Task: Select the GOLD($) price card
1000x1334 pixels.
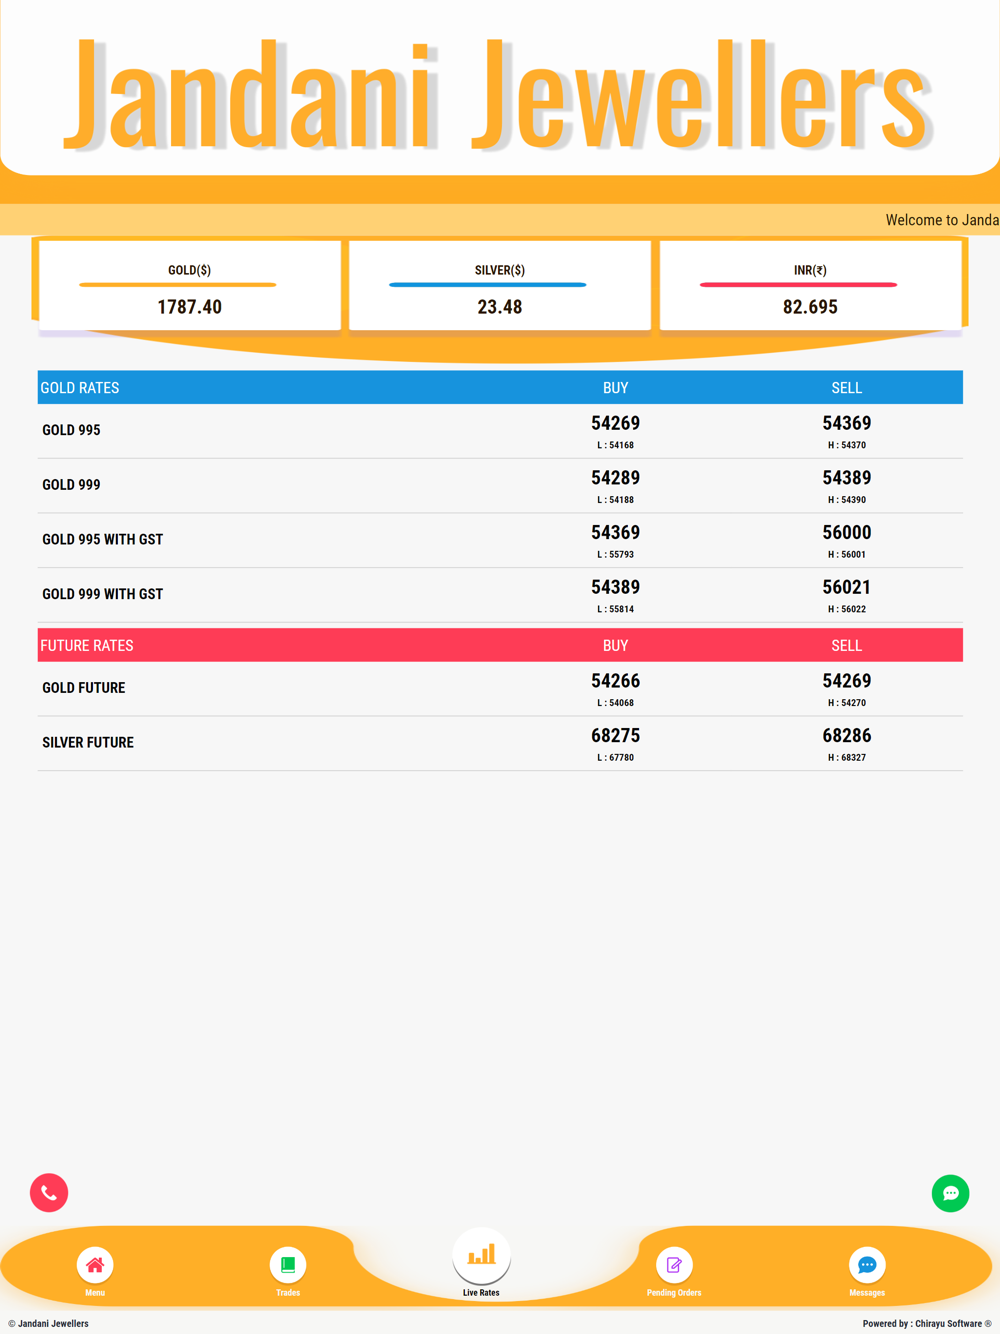Action: 190,286
